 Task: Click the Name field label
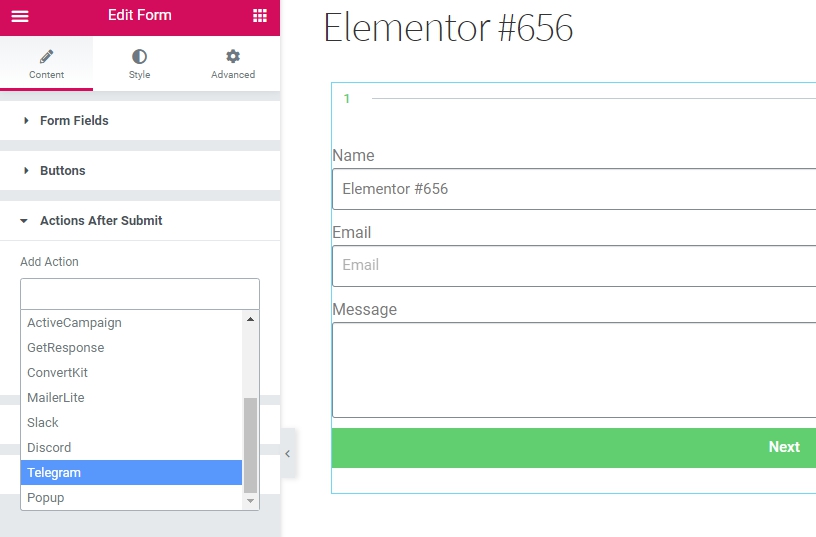(353, 155)
